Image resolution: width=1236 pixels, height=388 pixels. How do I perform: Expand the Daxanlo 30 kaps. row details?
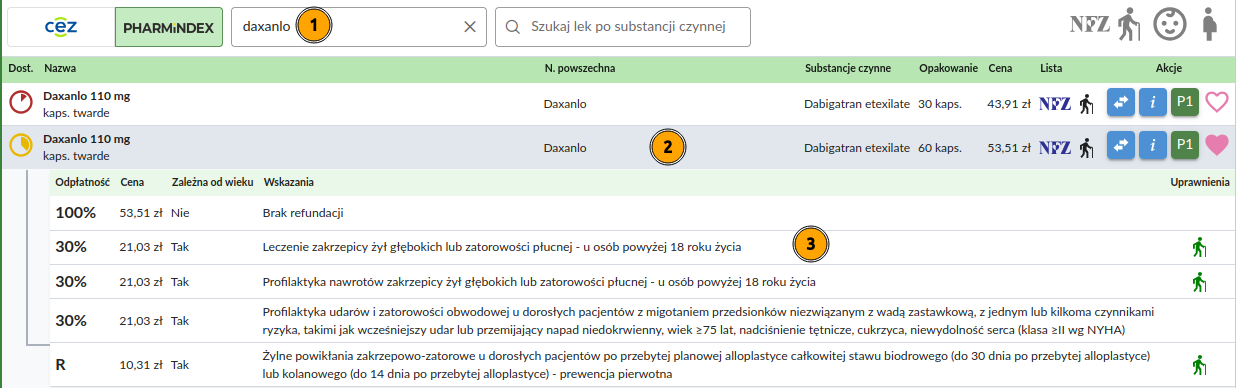pos(618,104)
